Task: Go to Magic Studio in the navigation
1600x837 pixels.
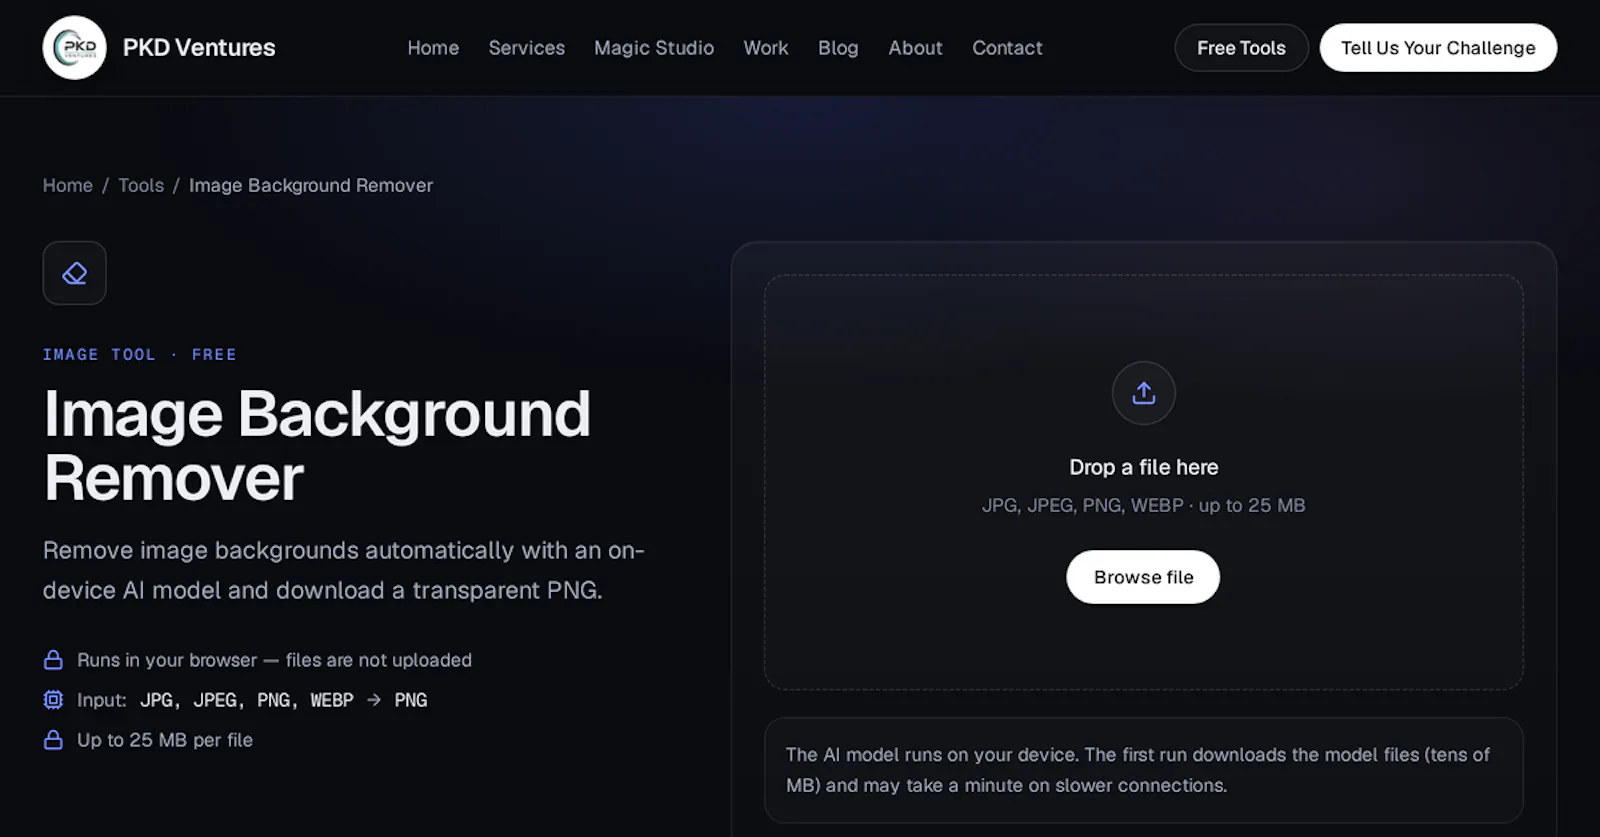Action: coord(654,48)
